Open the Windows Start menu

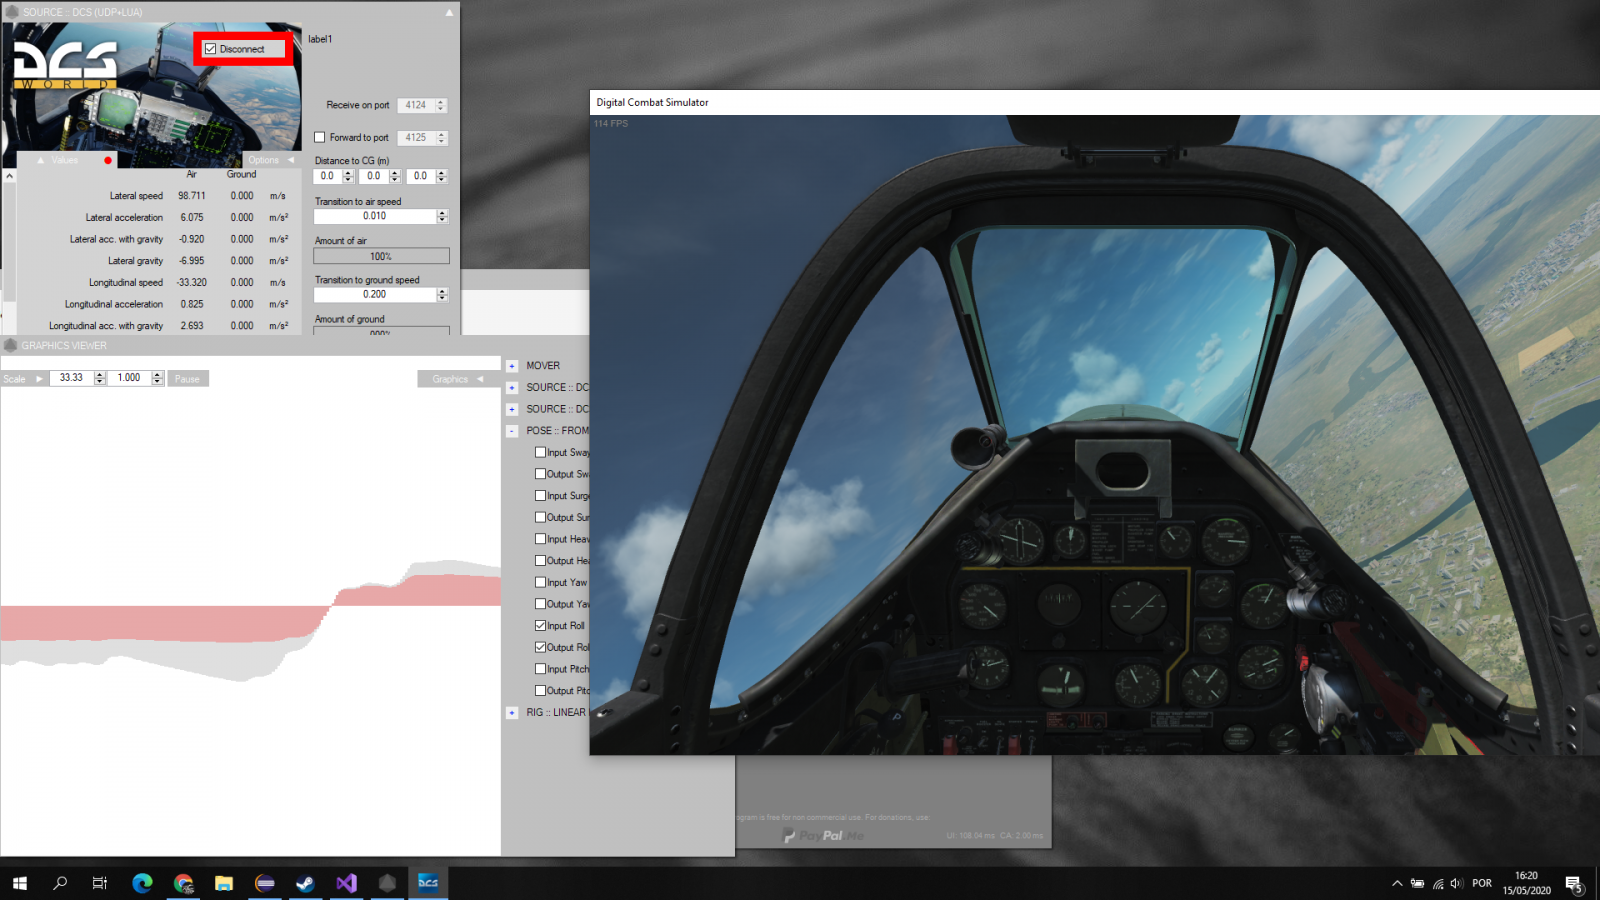[20, 883]
